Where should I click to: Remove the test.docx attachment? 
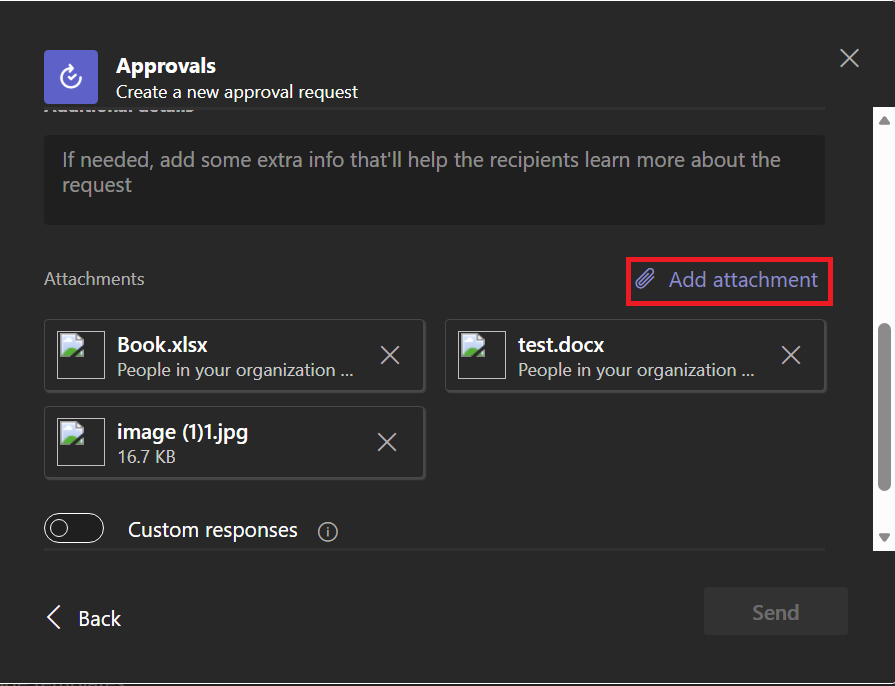(791, 355)
